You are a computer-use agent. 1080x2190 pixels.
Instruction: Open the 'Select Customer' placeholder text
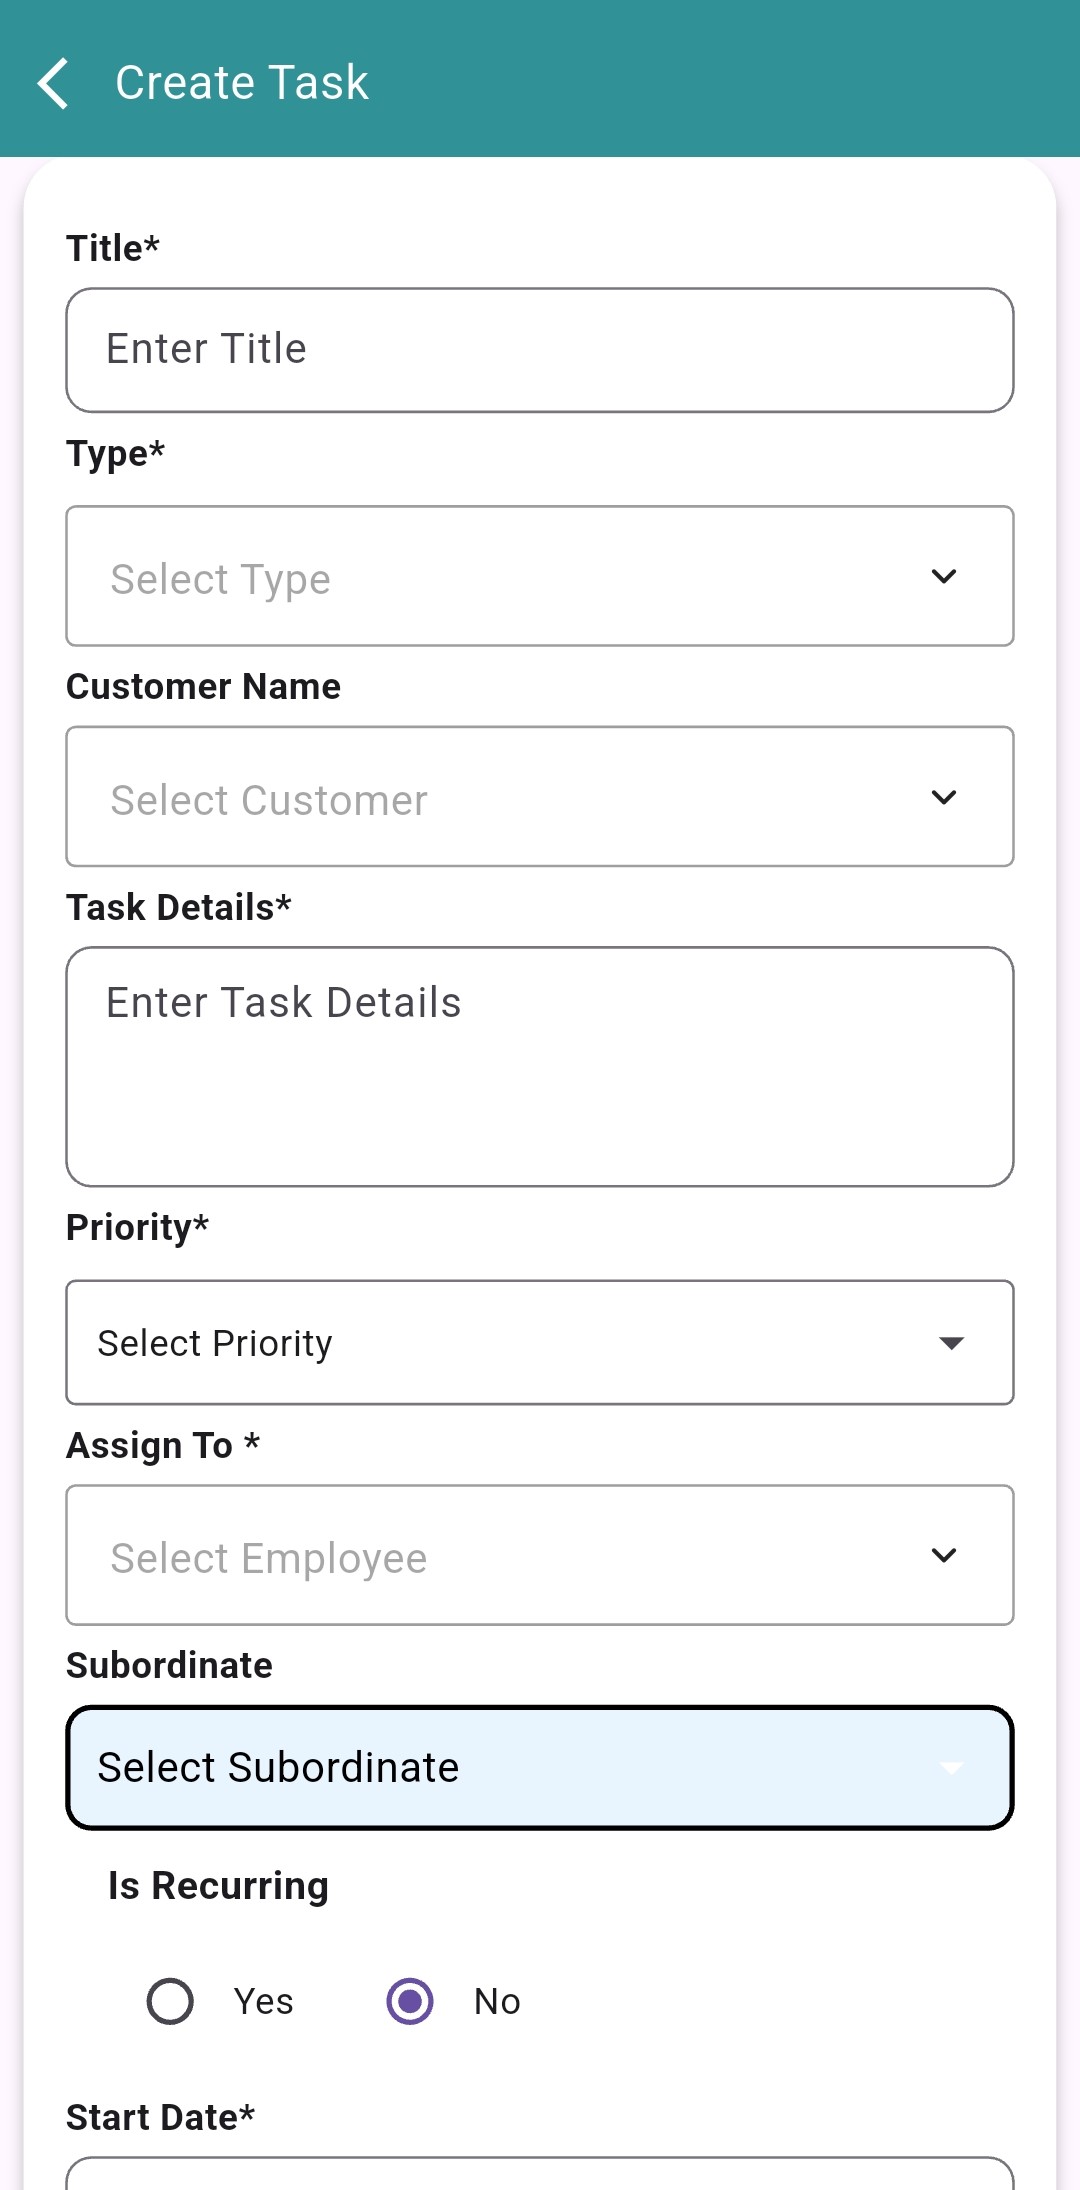point(268,800)
